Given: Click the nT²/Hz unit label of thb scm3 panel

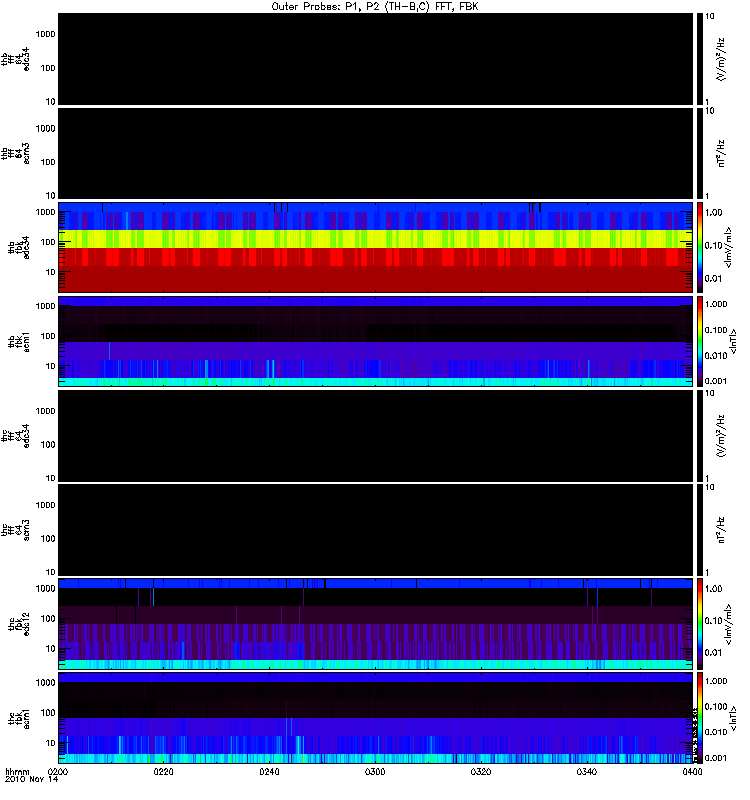Looking at the screenshot, I should click(720, 153).
